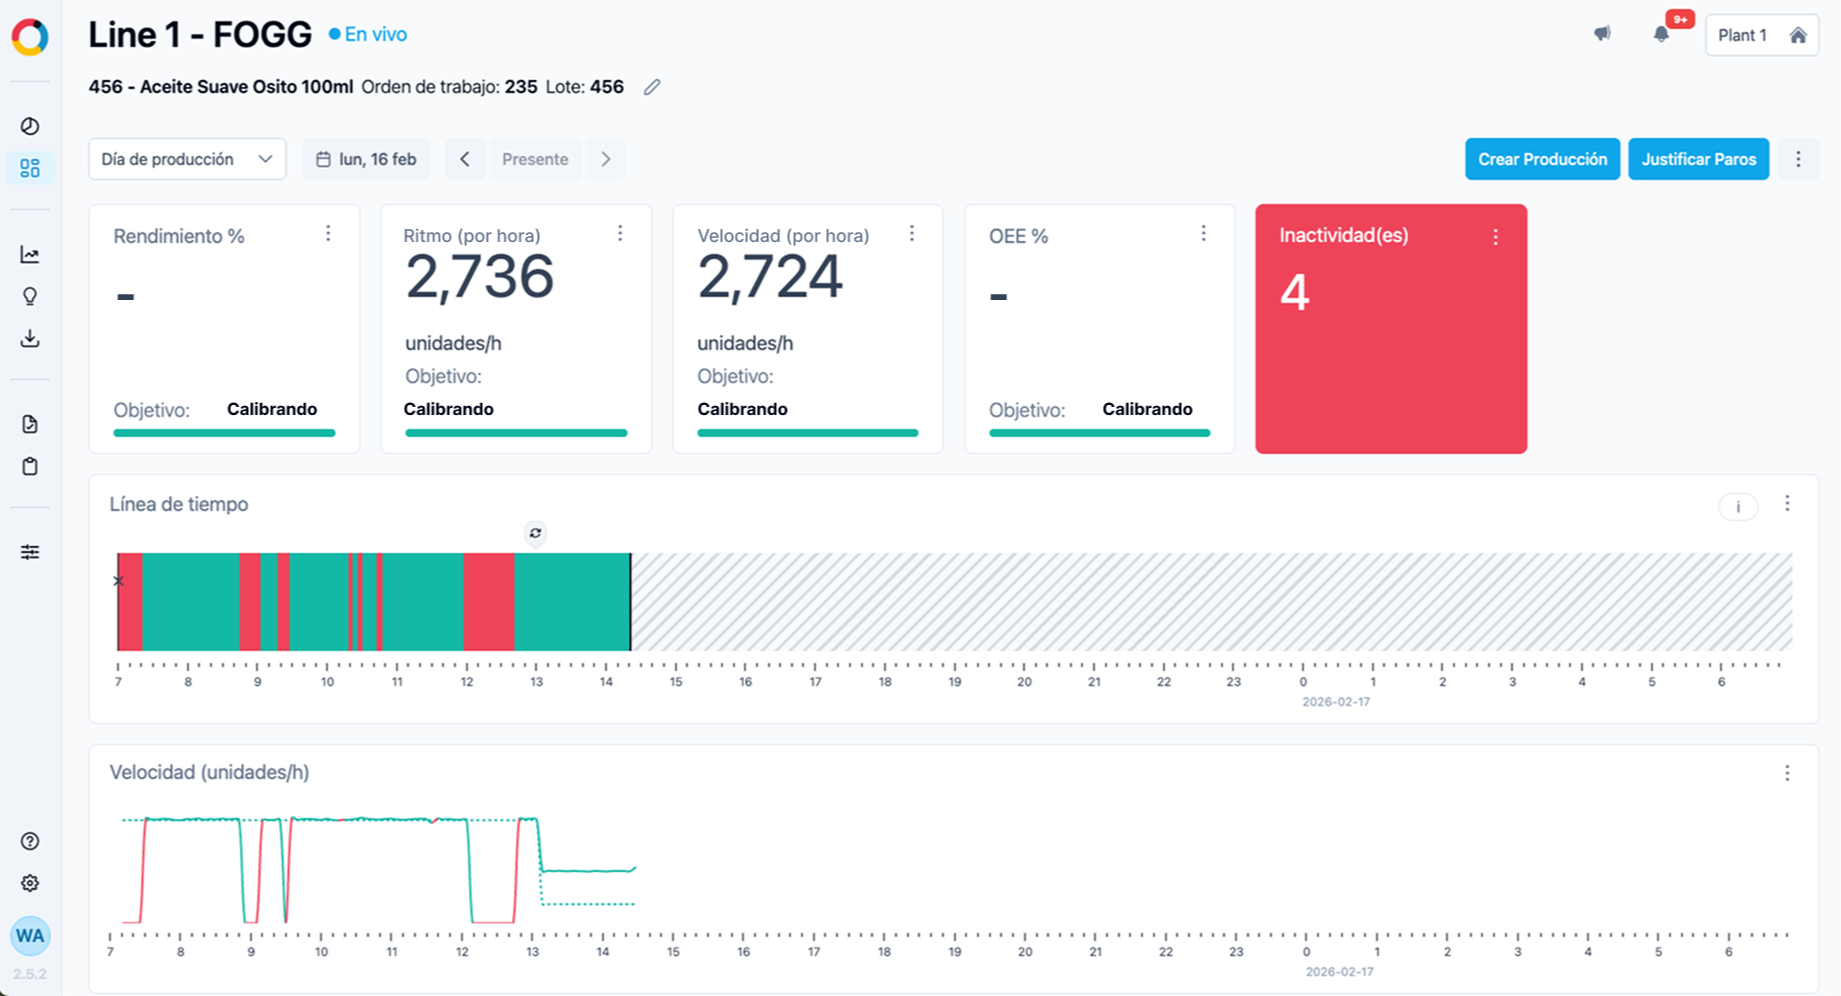Show timeline info with the i icon
This screenshot has width=1841, height=996.
pos(1738,507)
